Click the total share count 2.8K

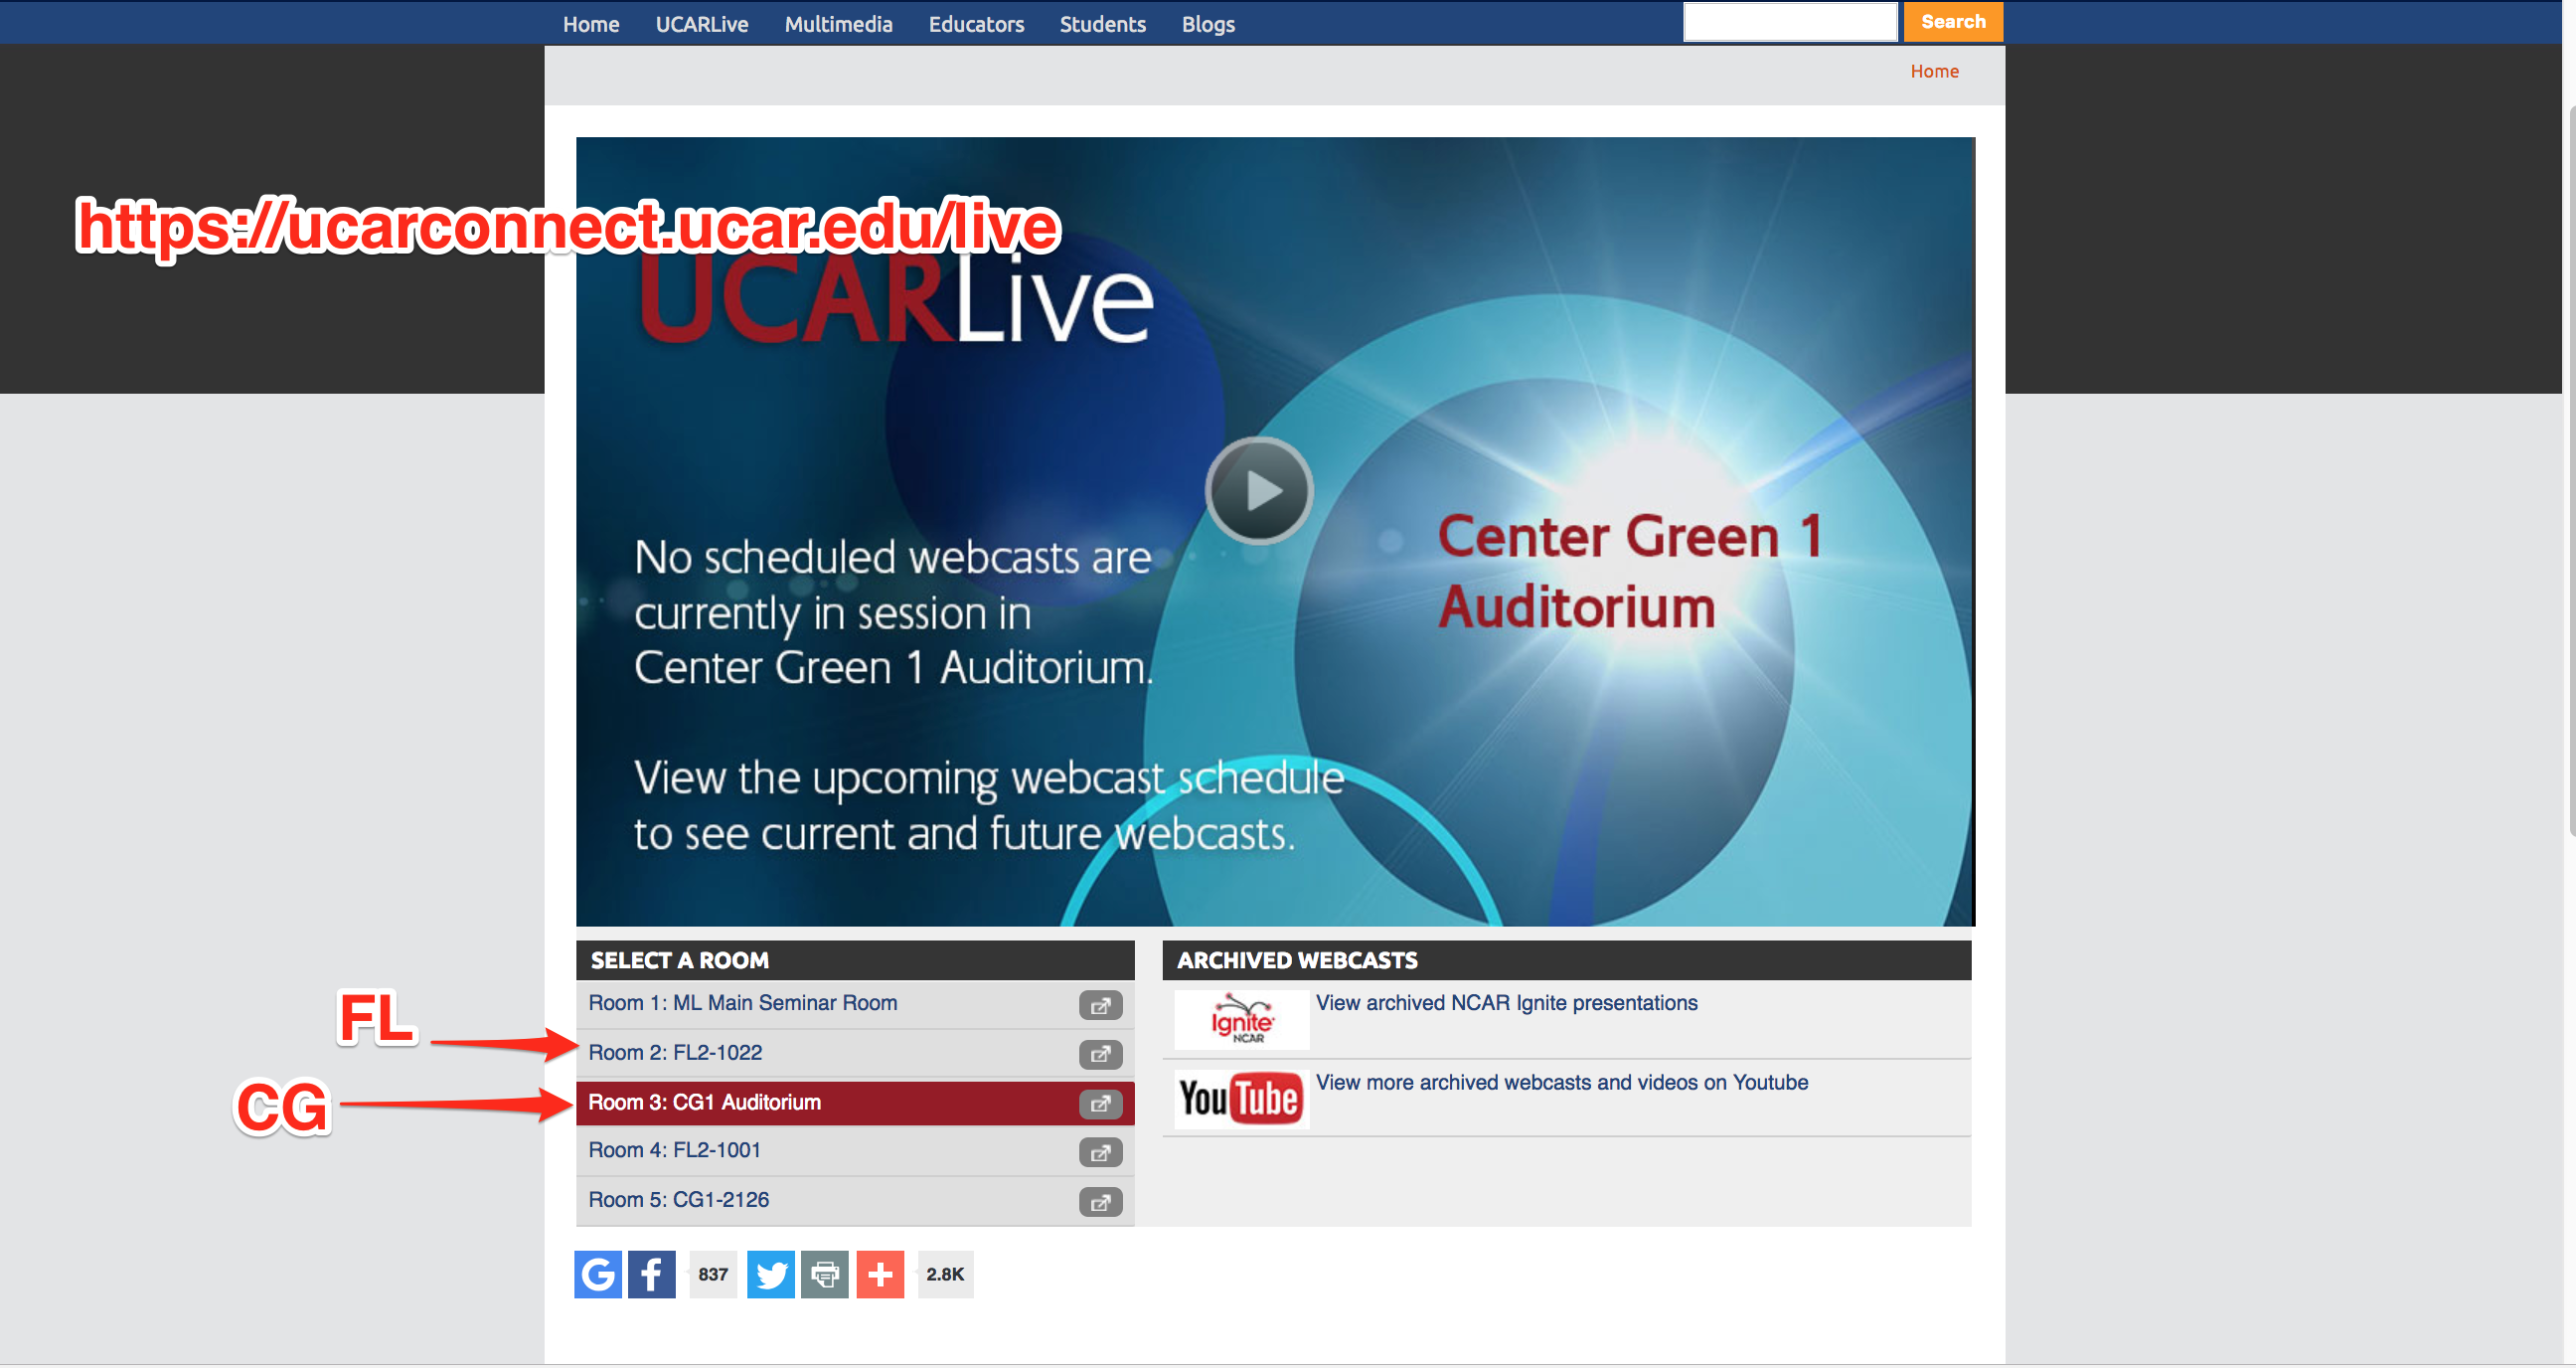pos(945,1274)
